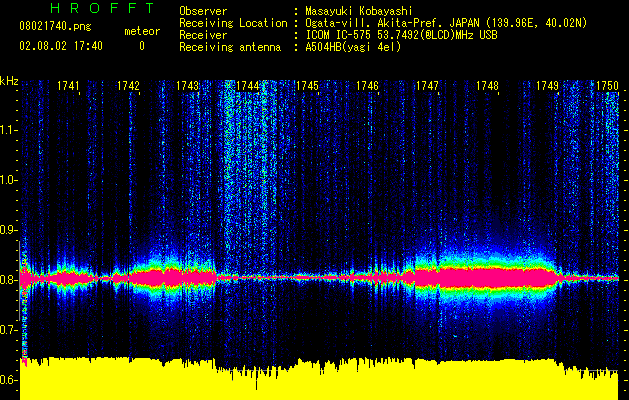Viewport: 629px width, 400px height.
Task: Click the date stamp 02.08.02 17:40
Action: pos(61,46)
